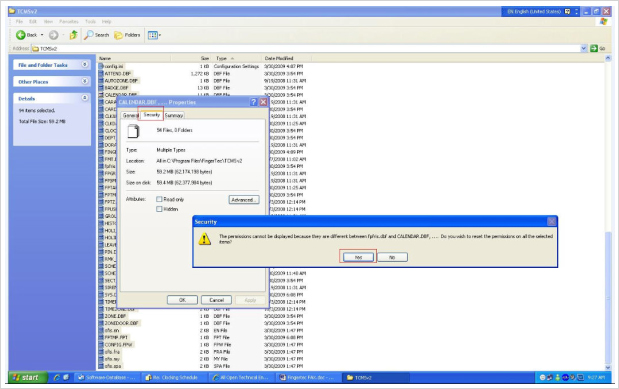Click the Show Desktop quick launch icon
The height and width of the screenshot is (389, 619).
66,378
